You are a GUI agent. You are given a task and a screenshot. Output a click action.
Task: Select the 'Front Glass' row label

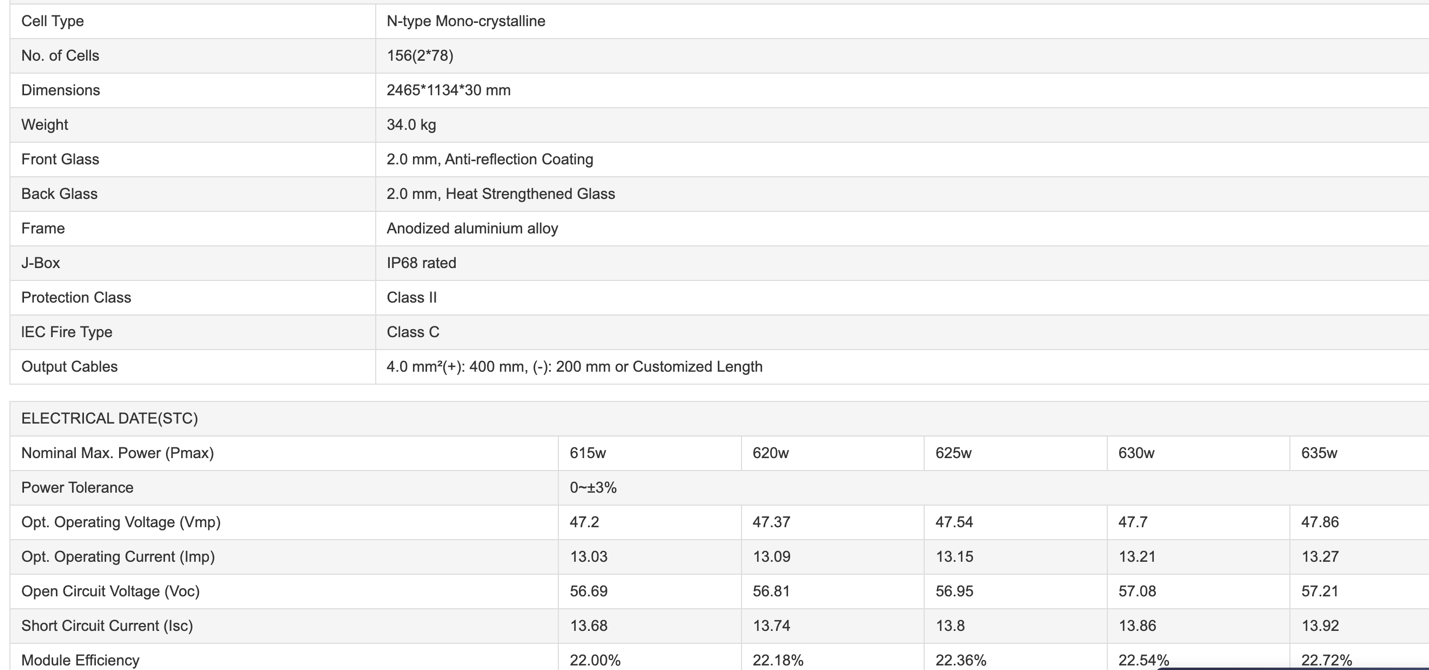point(60,159)
